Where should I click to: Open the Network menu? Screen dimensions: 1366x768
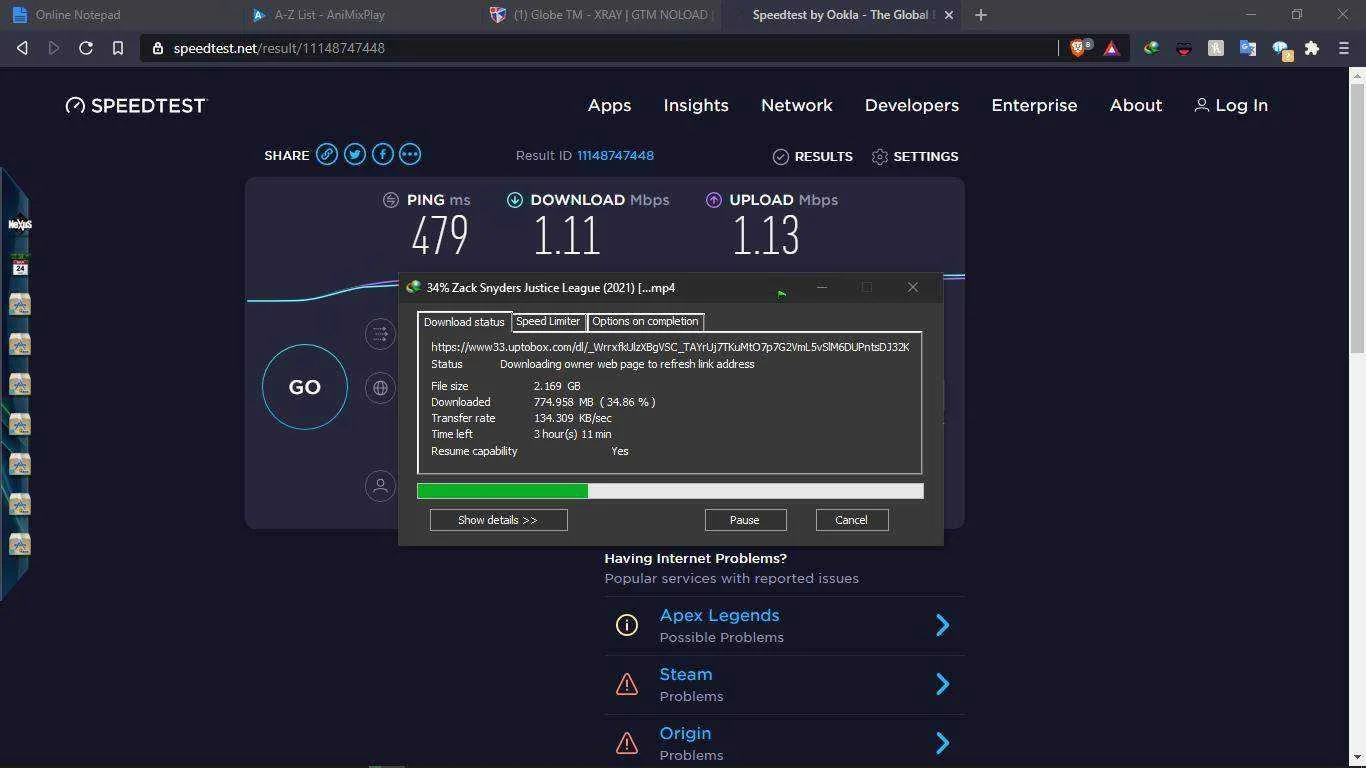click(797, 105)
